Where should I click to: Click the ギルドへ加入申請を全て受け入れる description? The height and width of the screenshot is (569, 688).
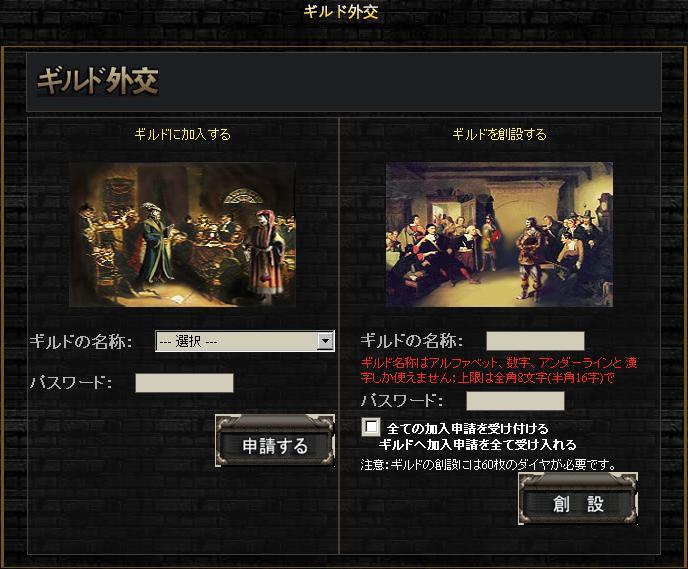point(477,444)
